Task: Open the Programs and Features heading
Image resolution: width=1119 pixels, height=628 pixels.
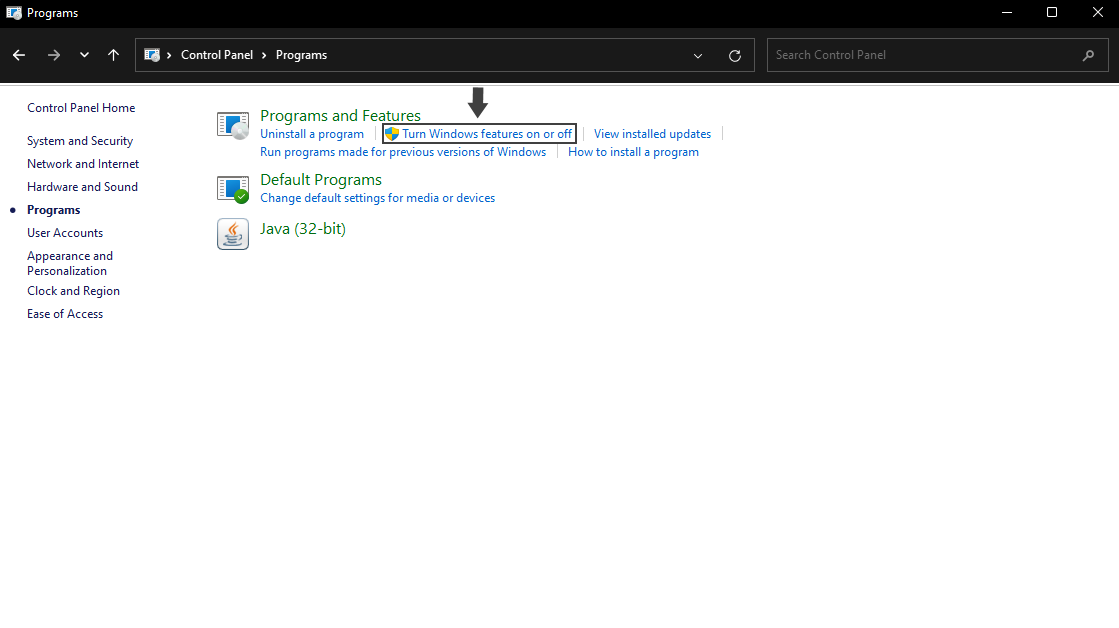Action: pyautogui.click(x=340, y=116)
